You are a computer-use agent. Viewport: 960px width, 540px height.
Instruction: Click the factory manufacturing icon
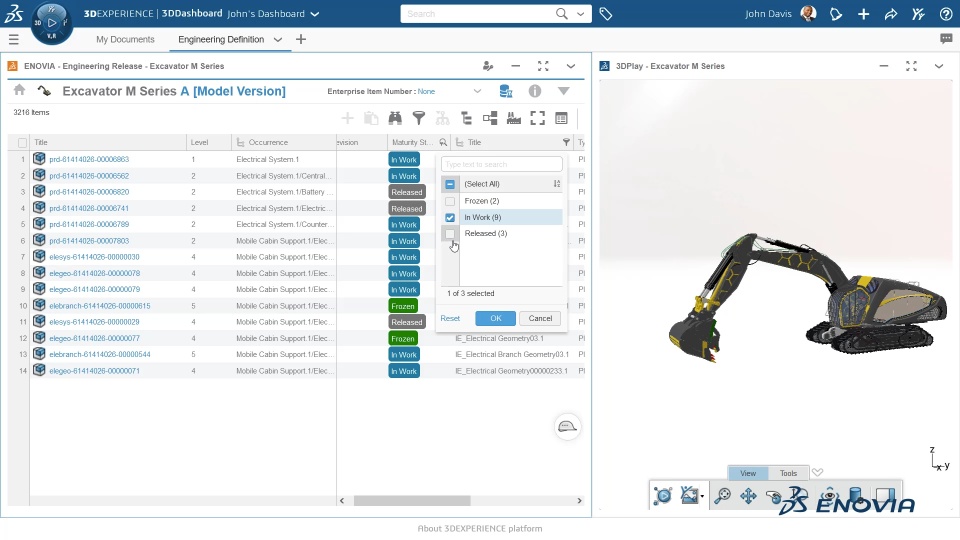[x=514, y=118]
